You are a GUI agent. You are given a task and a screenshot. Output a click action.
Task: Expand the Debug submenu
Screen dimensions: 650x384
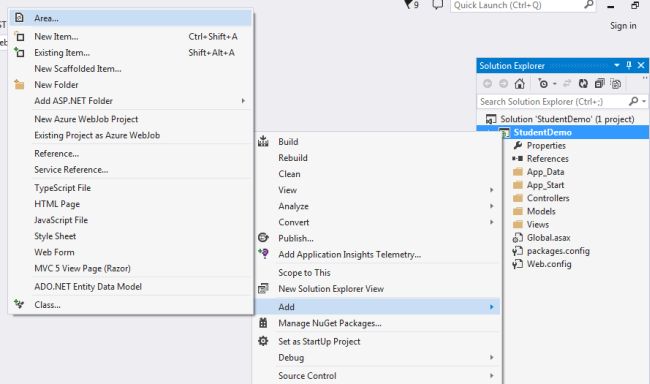377,358
